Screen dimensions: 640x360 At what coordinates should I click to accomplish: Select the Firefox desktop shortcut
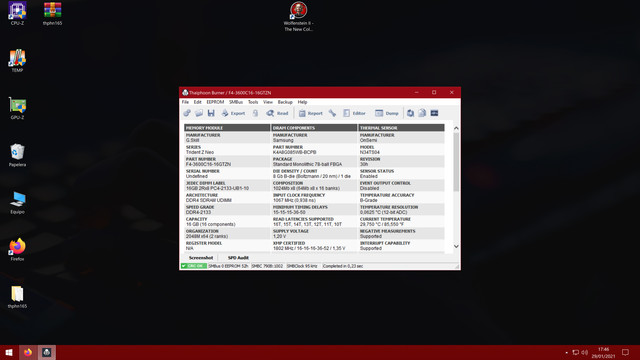click(17, 249)
